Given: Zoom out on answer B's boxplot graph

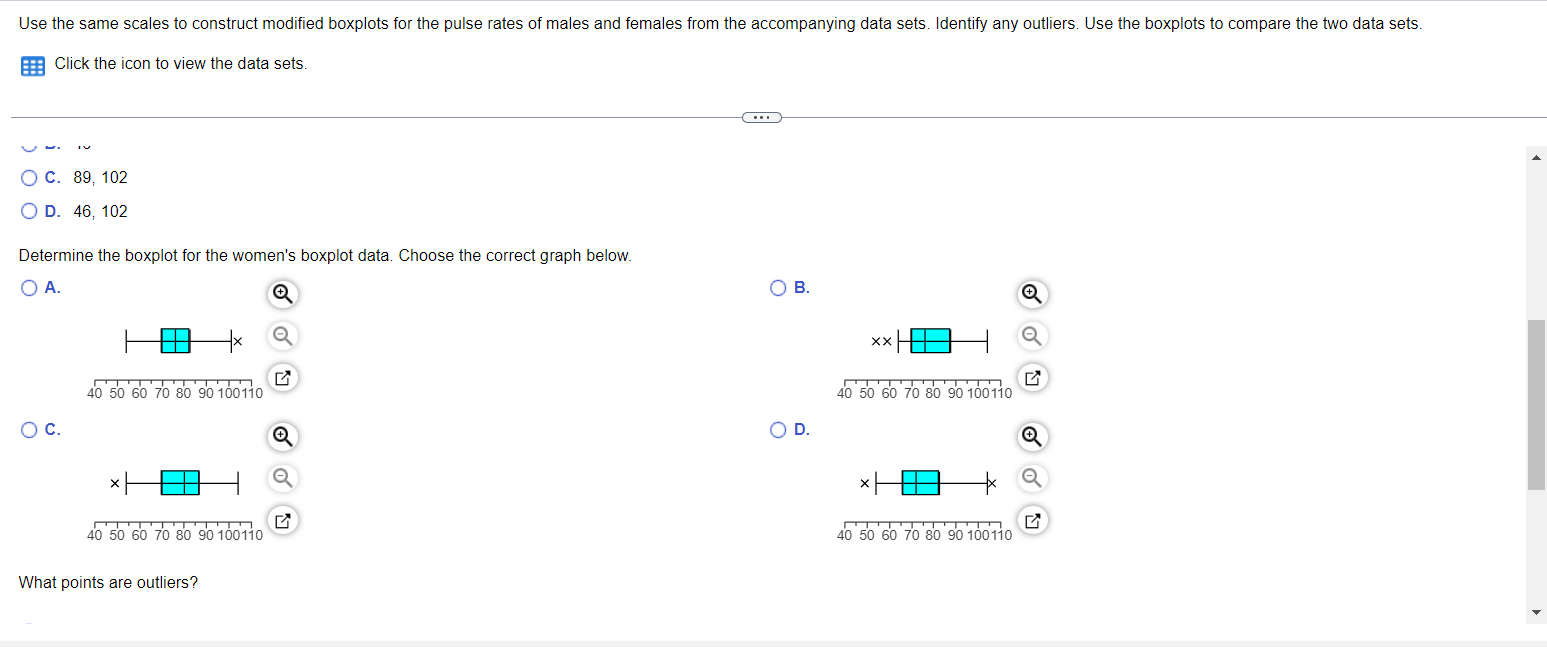Looking at the screenshot, I should pos(1032,336).
